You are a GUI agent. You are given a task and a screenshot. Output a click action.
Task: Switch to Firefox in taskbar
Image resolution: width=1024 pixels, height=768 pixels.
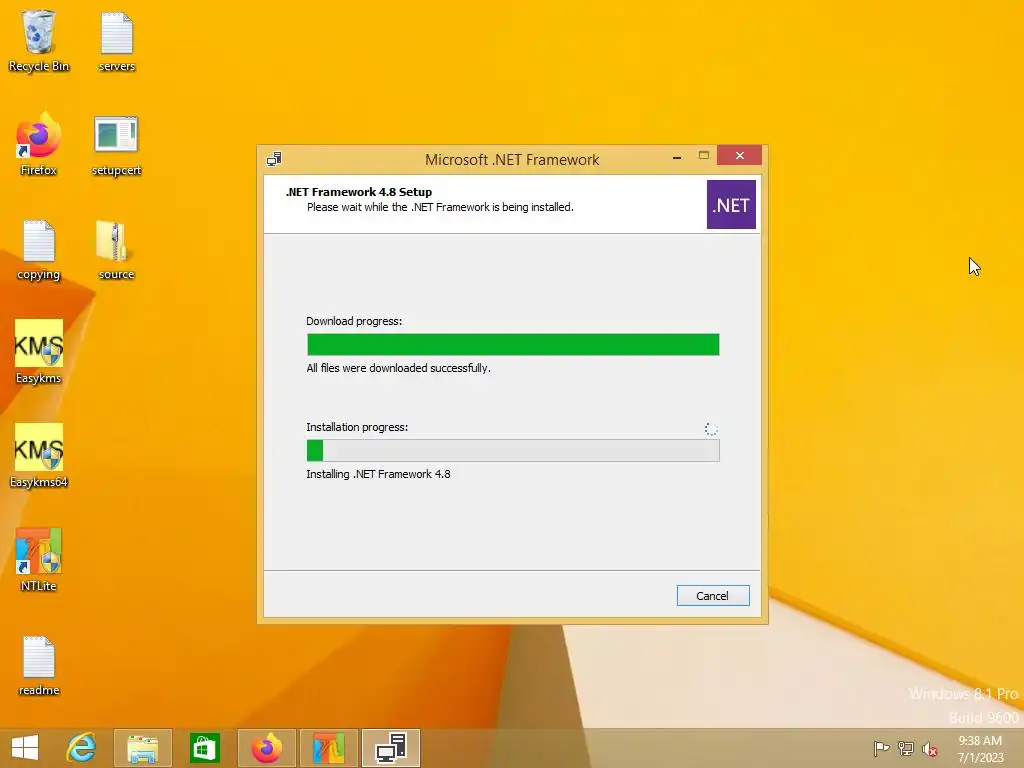point(266,748)
